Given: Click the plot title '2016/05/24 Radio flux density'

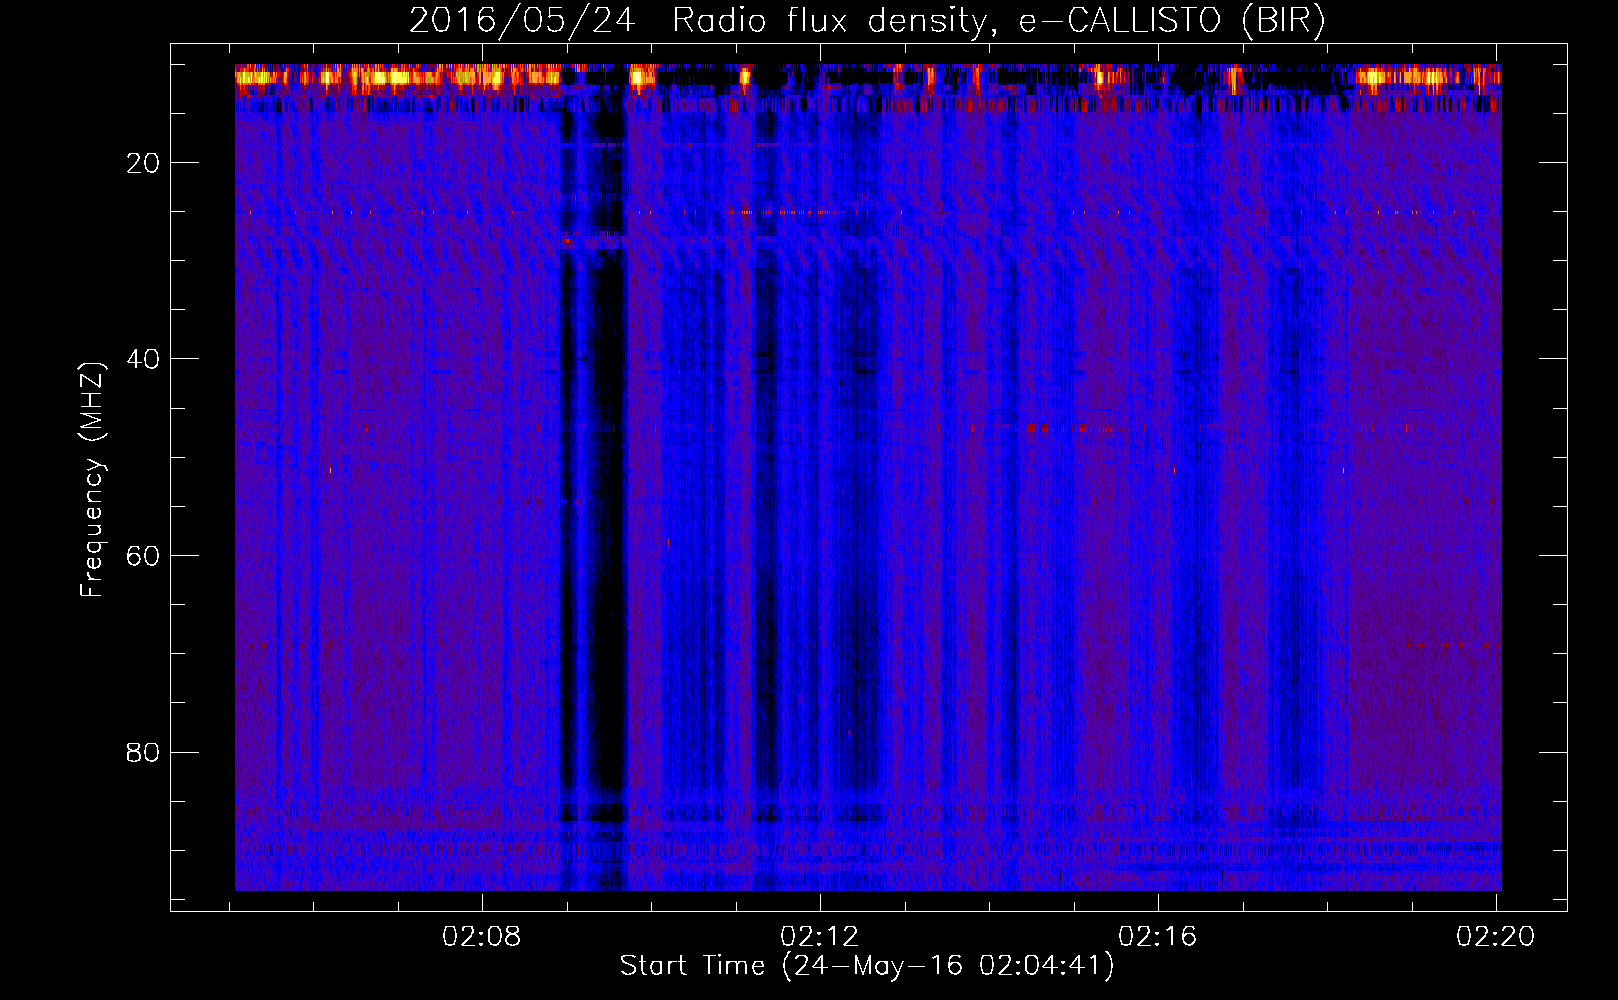Looking at the screenshot, I should click(x=867, y=21).
